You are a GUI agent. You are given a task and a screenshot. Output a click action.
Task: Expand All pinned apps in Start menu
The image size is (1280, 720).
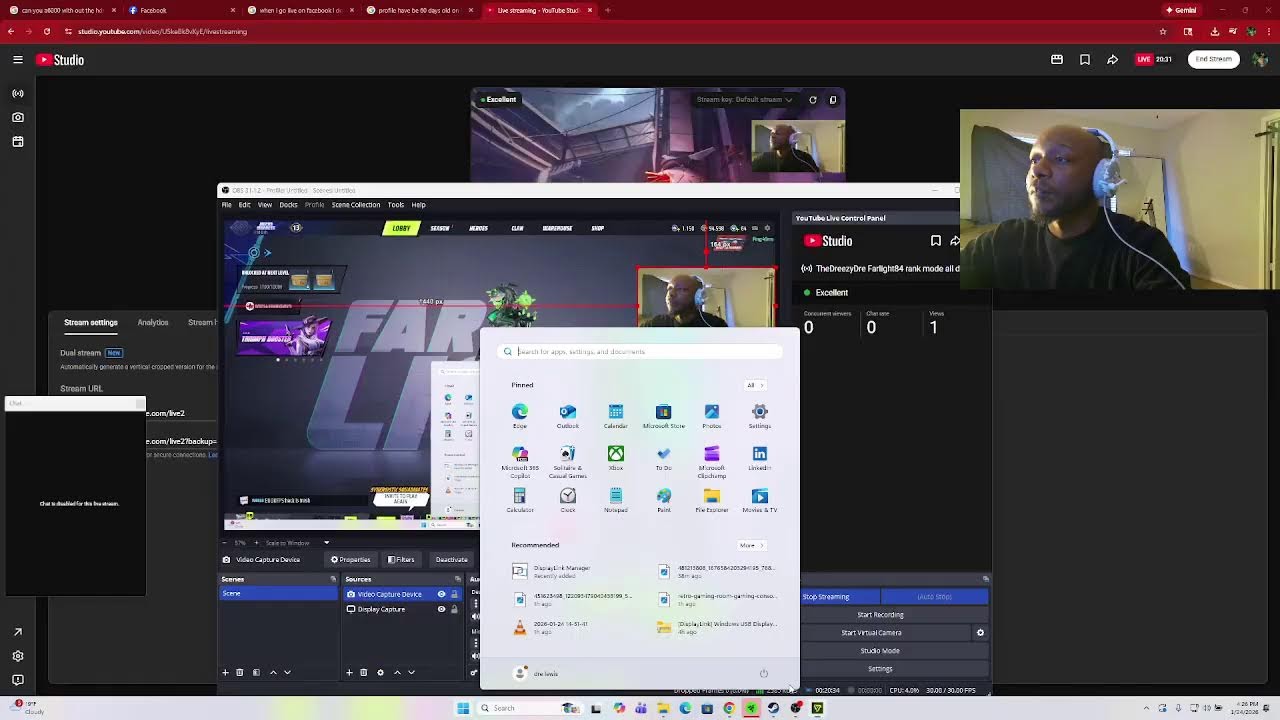pyautogui.click(x=754, y=385)
